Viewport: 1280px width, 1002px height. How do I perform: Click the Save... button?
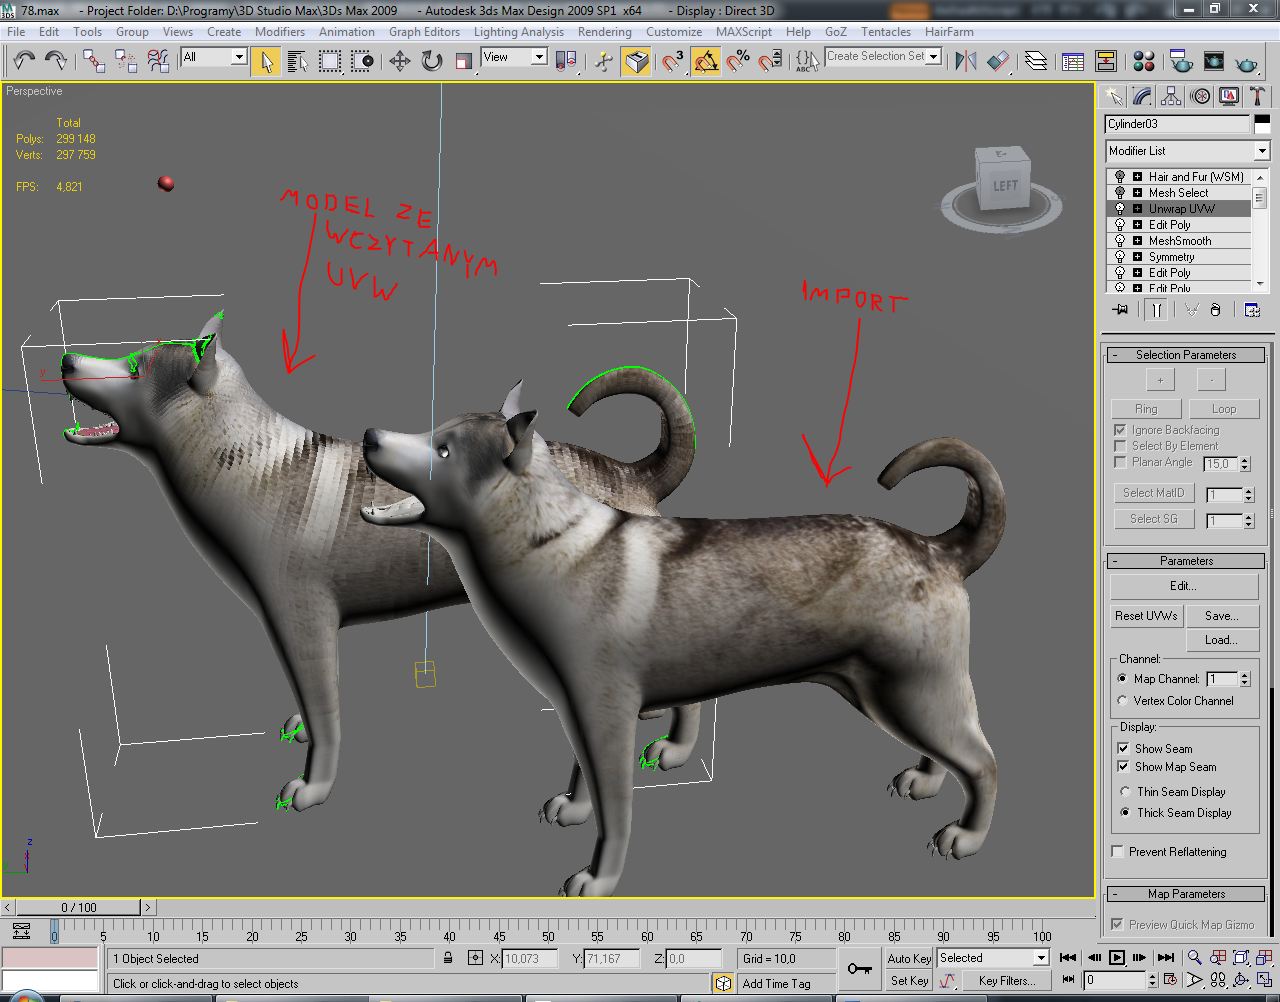[1222, 616]
